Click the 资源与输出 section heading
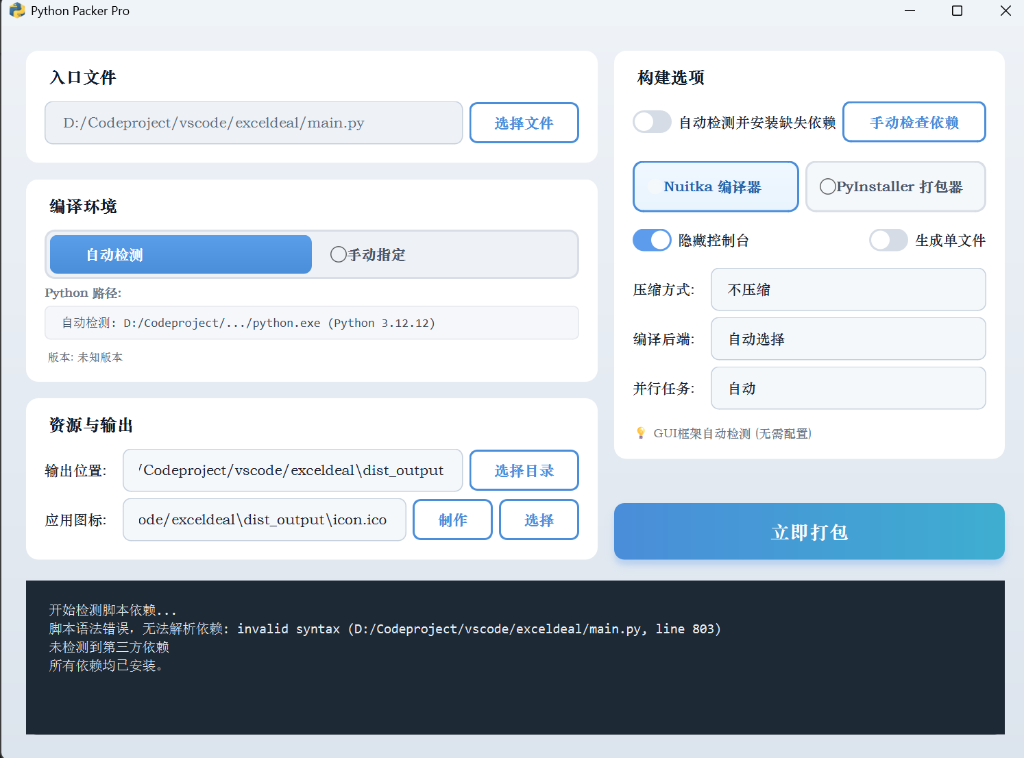The width and height of the screenshot is (1024, 758). (91, 425)
